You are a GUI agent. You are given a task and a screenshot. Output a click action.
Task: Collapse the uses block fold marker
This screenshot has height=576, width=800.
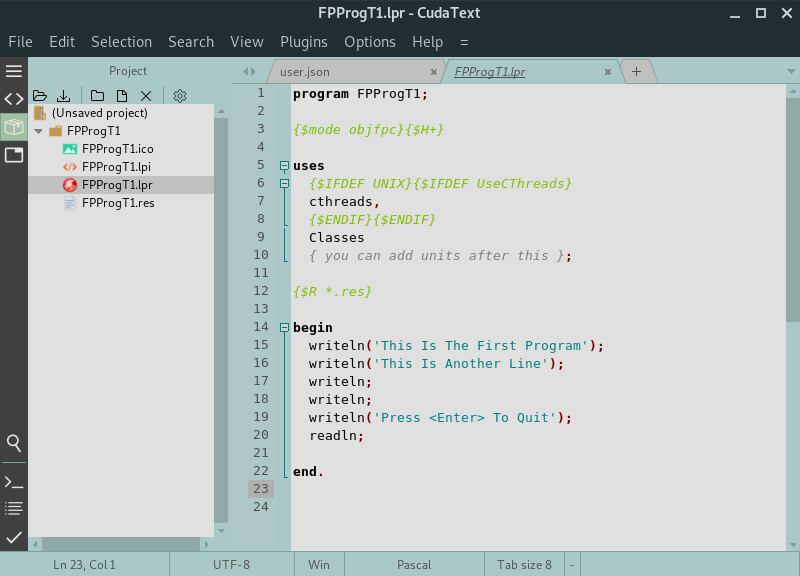pyautogui.click(x=285, y=165)
